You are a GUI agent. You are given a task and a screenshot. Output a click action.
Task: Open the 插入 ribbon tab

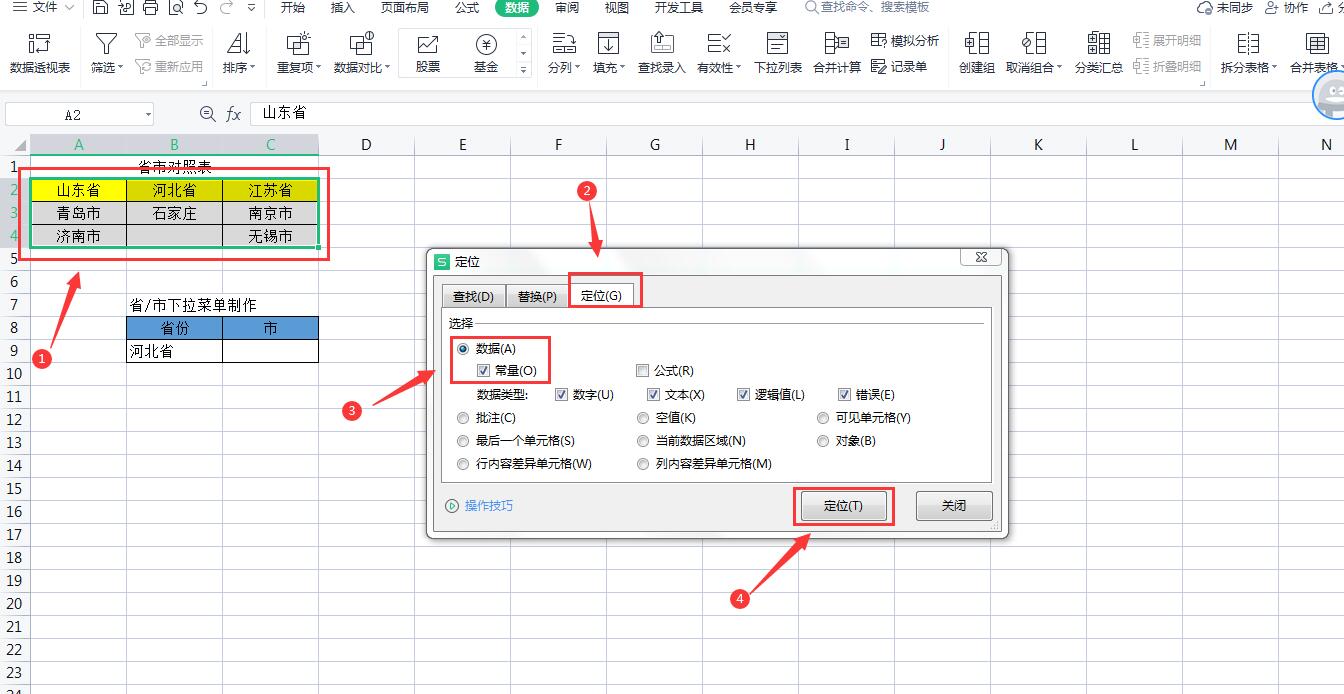(x=342, y=8)
